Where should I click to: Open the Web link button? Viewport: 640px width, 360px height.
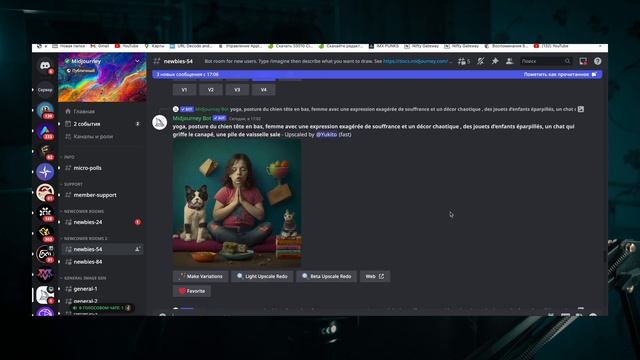375,276
